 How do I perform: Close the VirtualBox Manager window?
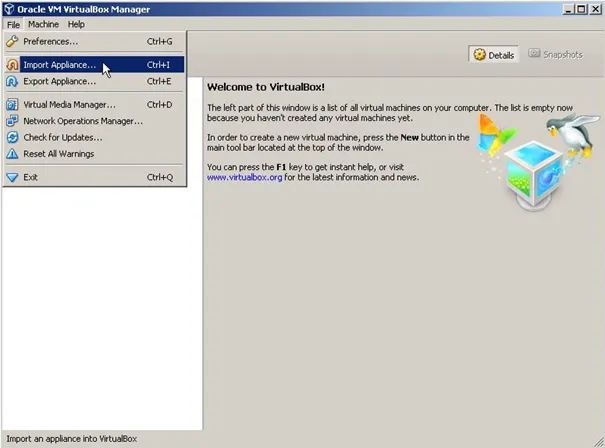(x=595, y=9)
